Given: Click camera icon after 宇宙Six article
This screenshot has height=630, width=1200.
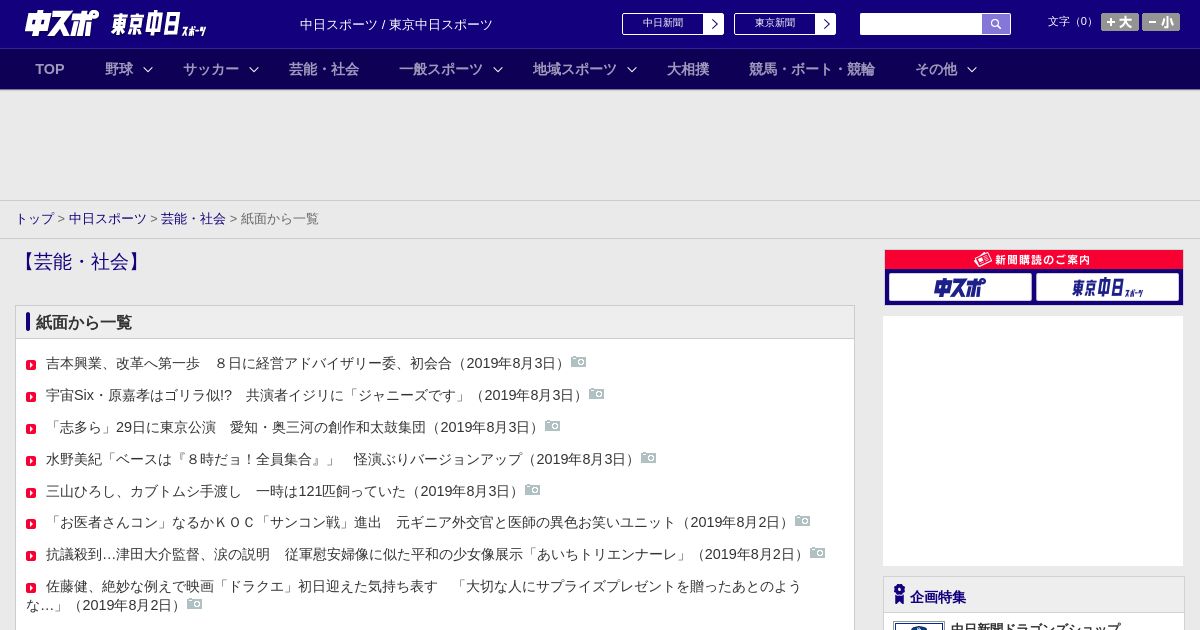Looking at the screenshot, I should tap(597, 394).
